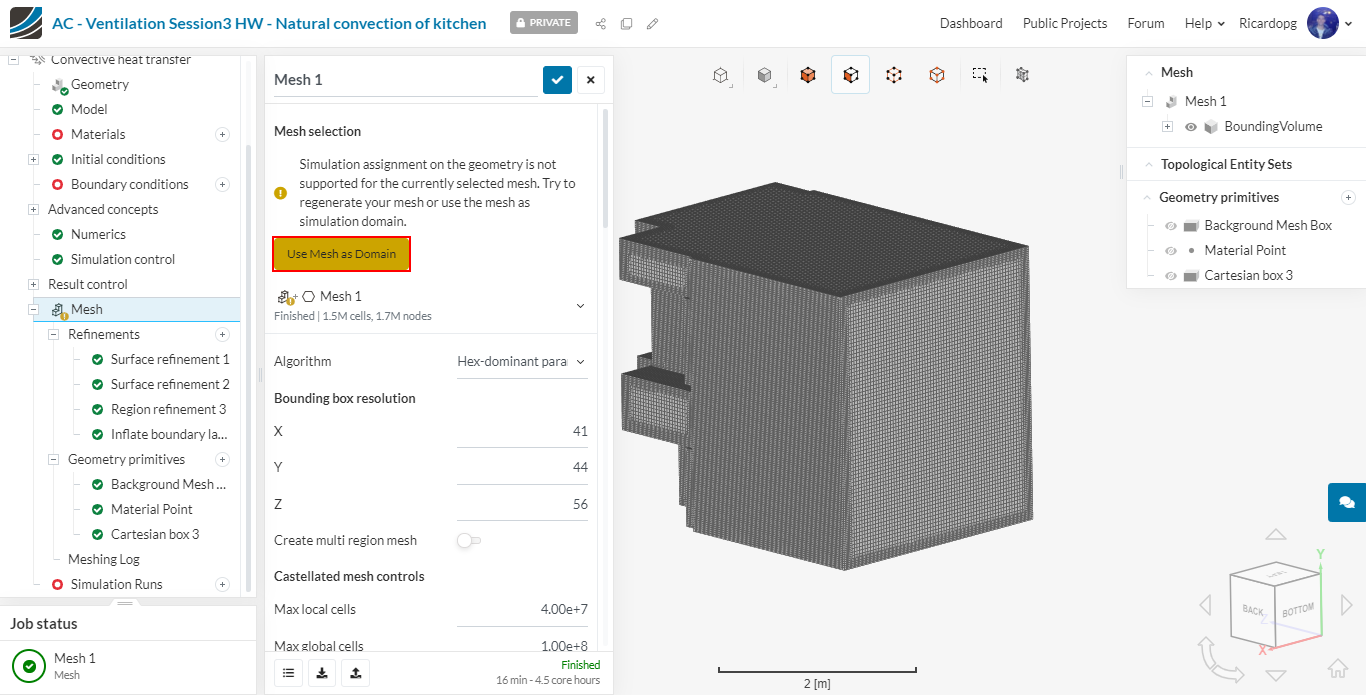Confirm Mesh 1 settings with checkmark button

point(557,80)
